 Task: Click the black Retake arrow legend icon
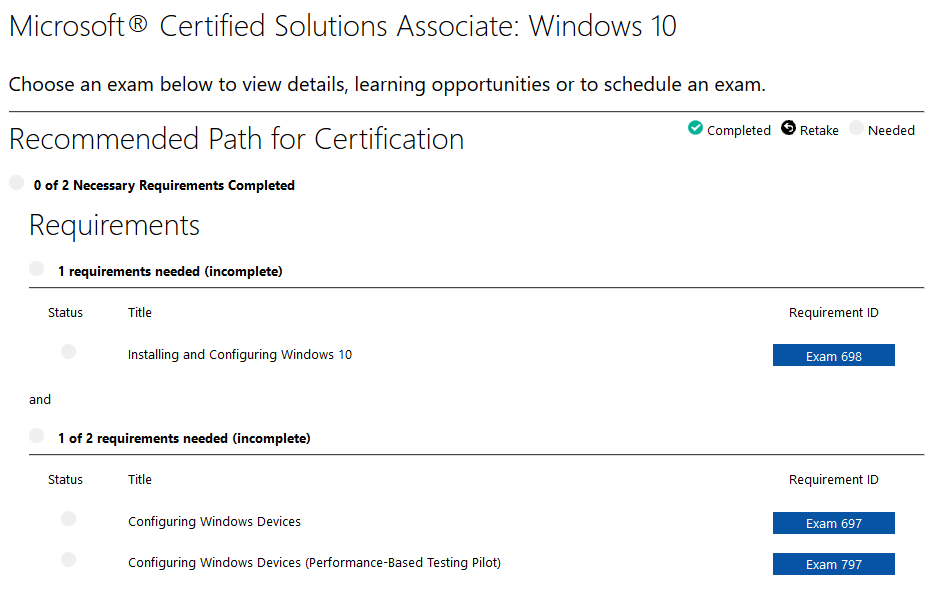pos(788,128)
